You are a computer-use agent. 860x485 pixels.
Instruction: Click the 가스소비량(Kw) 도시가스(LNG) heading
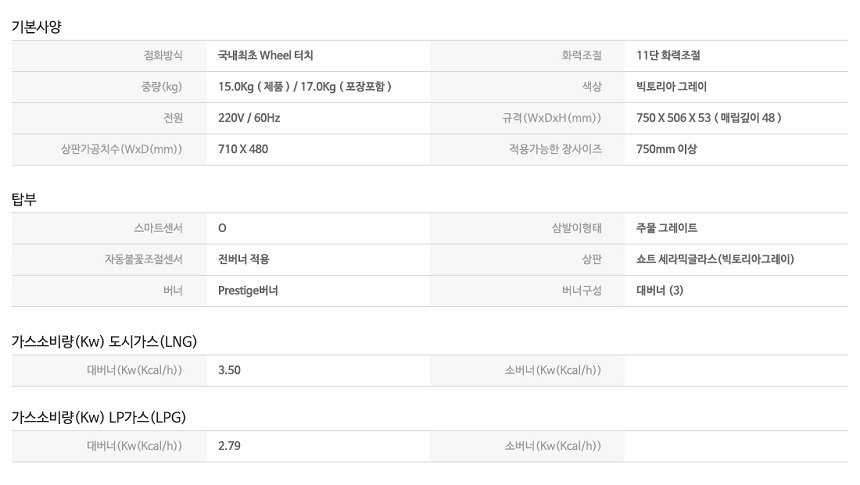point(104,342)
